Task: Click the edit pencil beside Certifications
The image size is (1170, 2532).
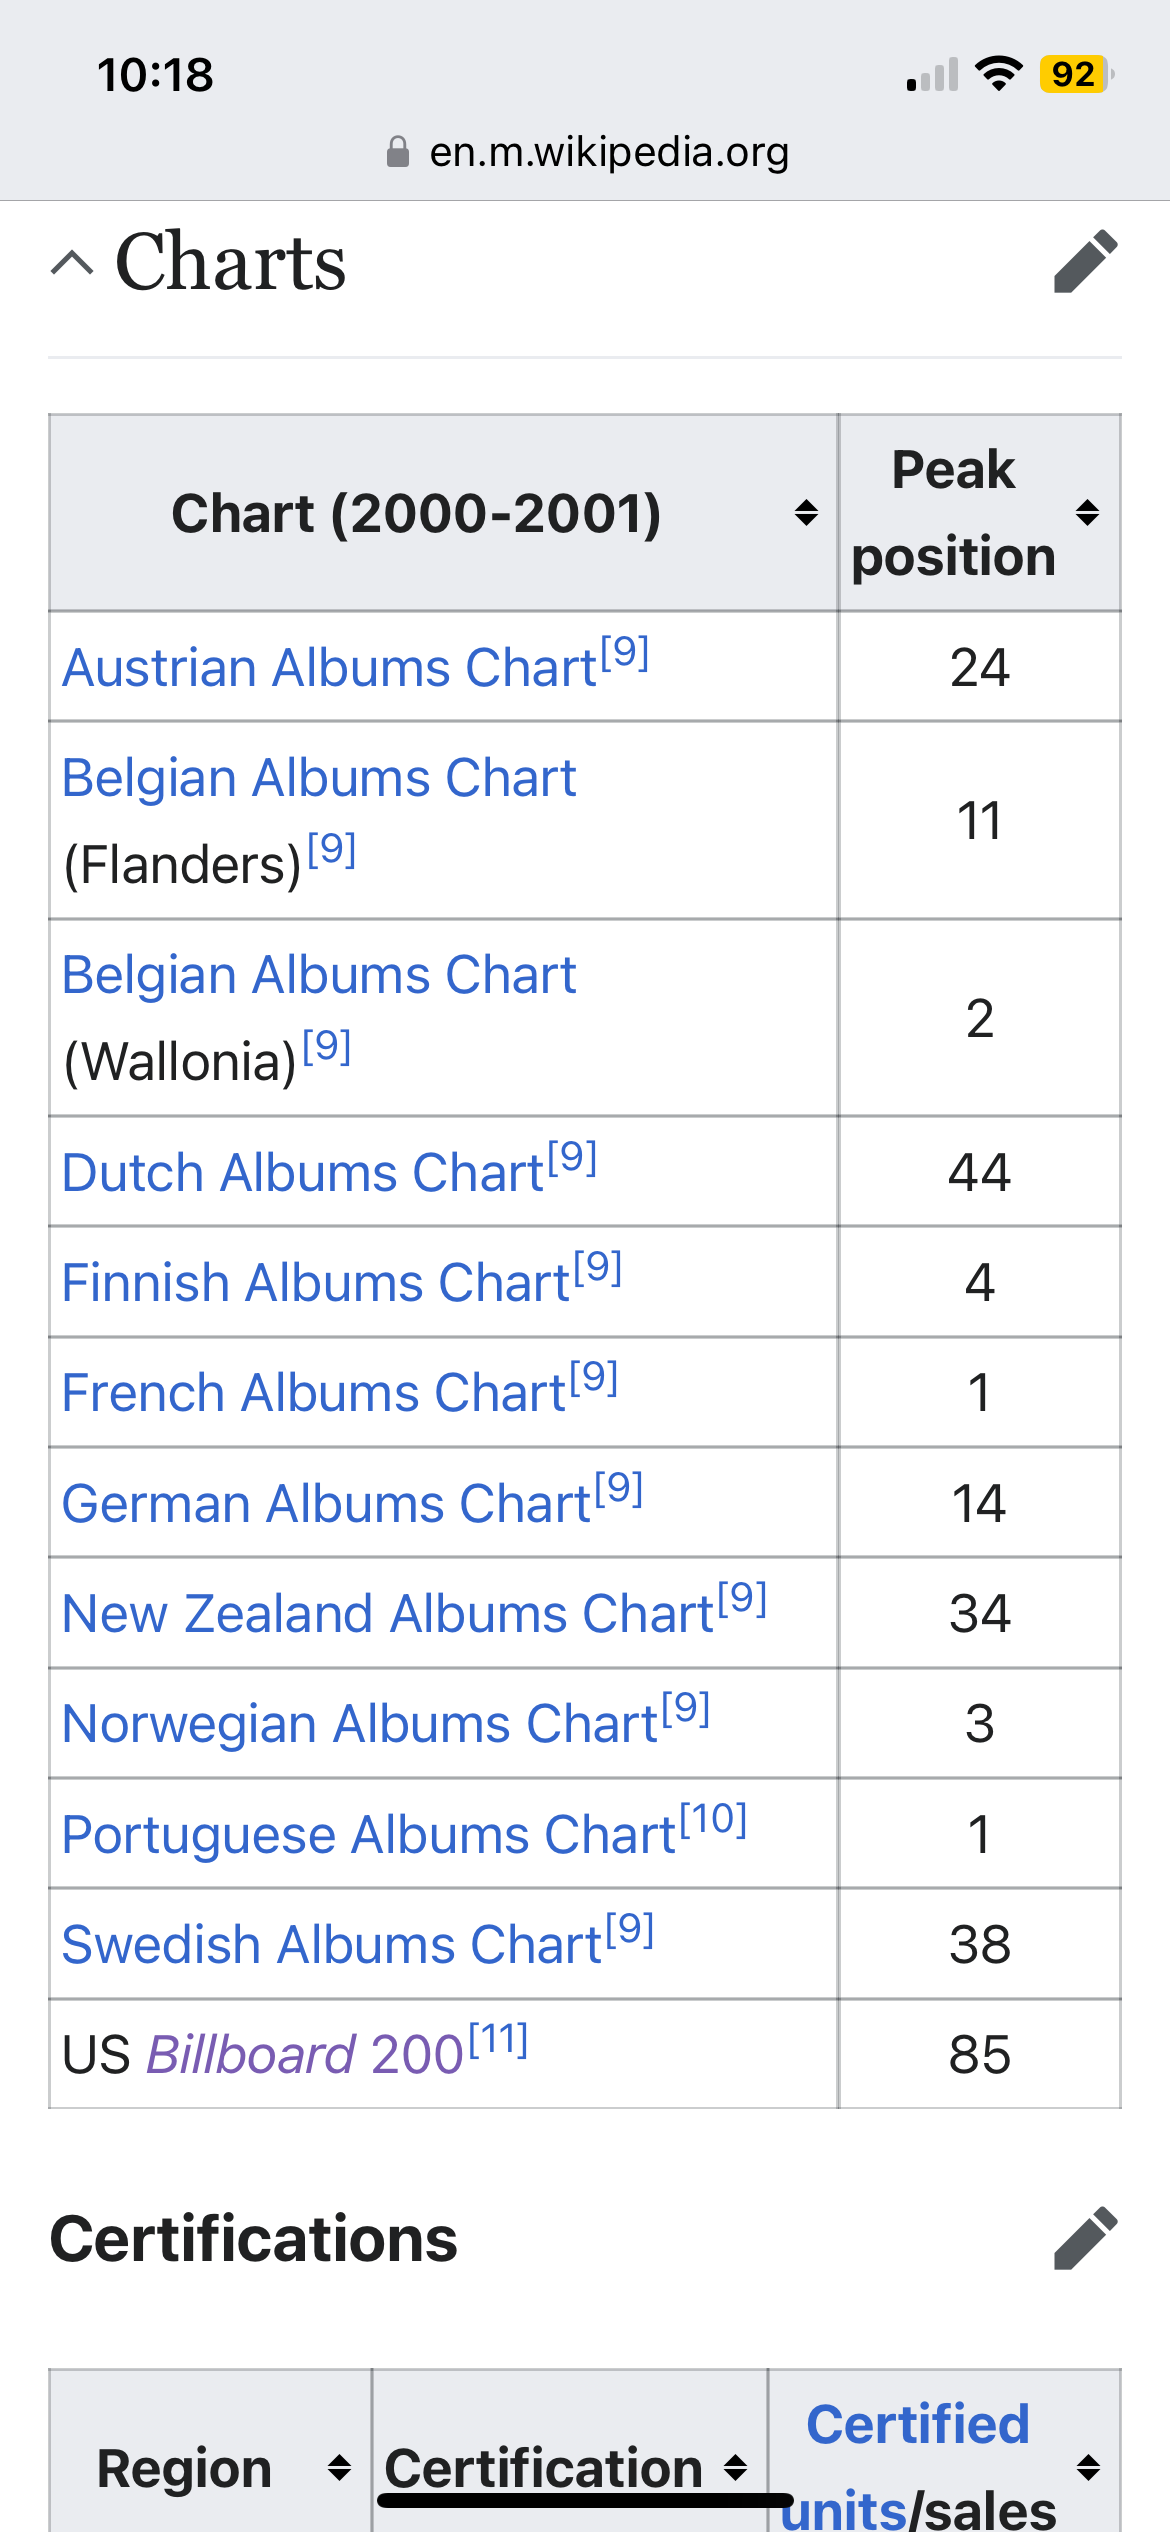Action: 1085,2238
